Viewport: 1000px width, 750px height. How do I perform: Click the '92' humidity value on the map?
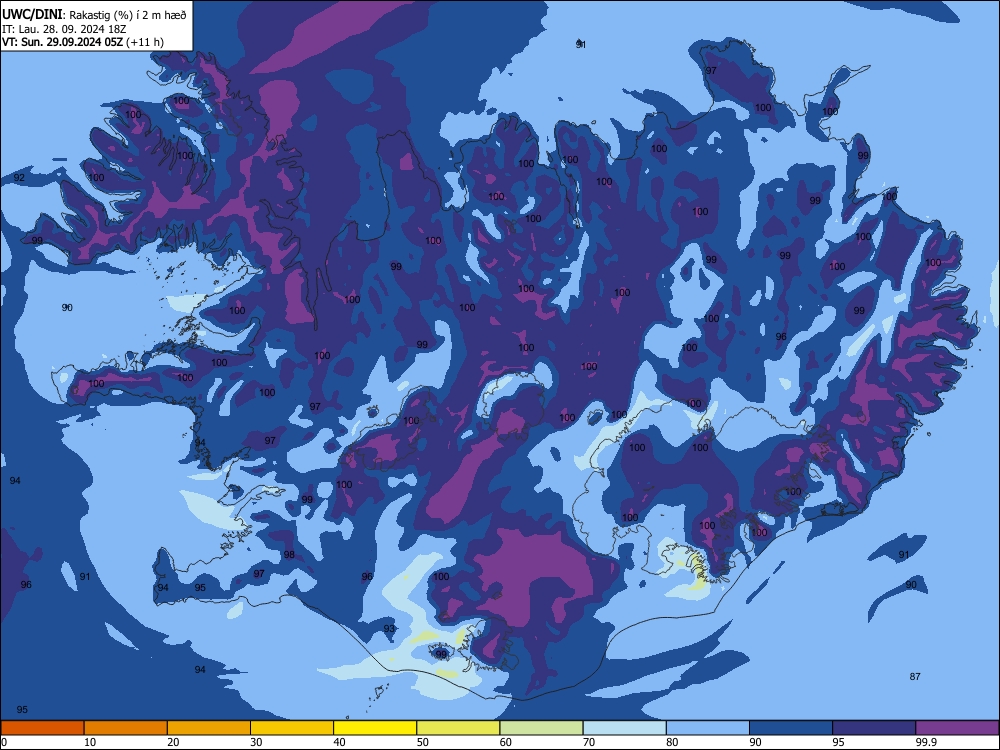pyautogui.click(x=19, y=177)
